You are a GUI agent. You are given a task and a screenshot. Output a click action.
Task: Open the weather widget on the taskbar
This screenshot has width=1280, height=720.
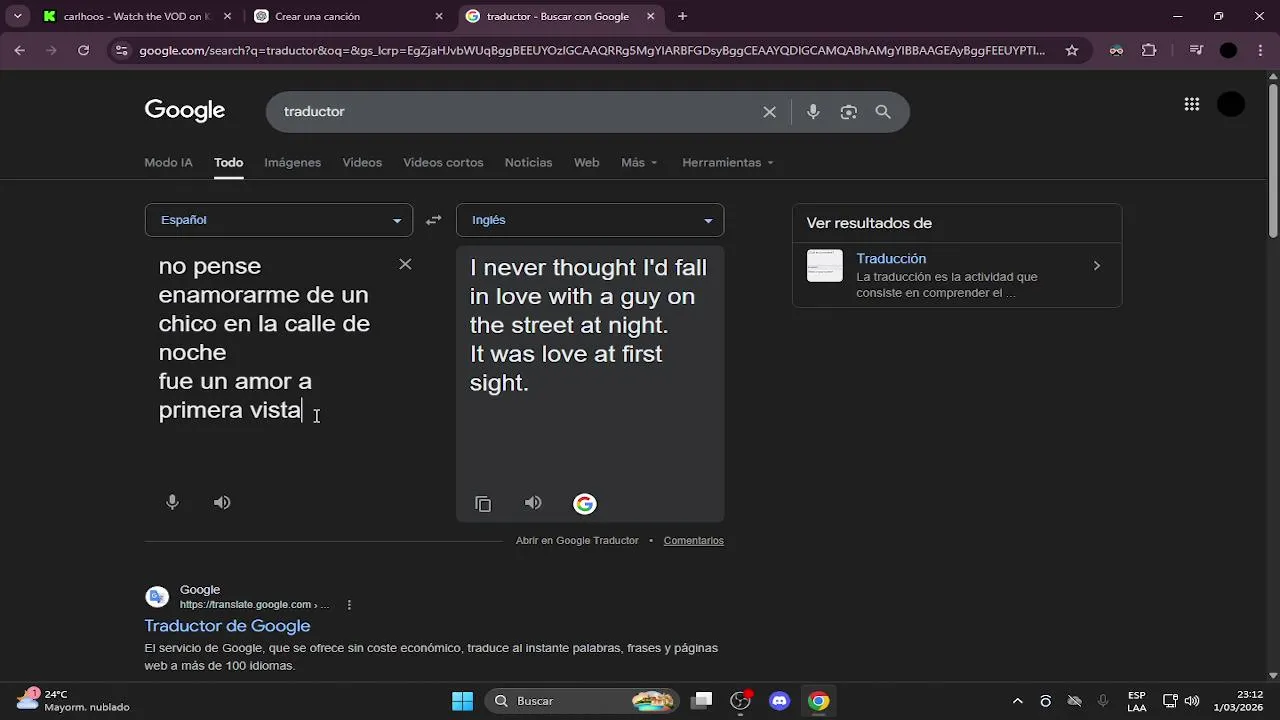pos(72,701)
